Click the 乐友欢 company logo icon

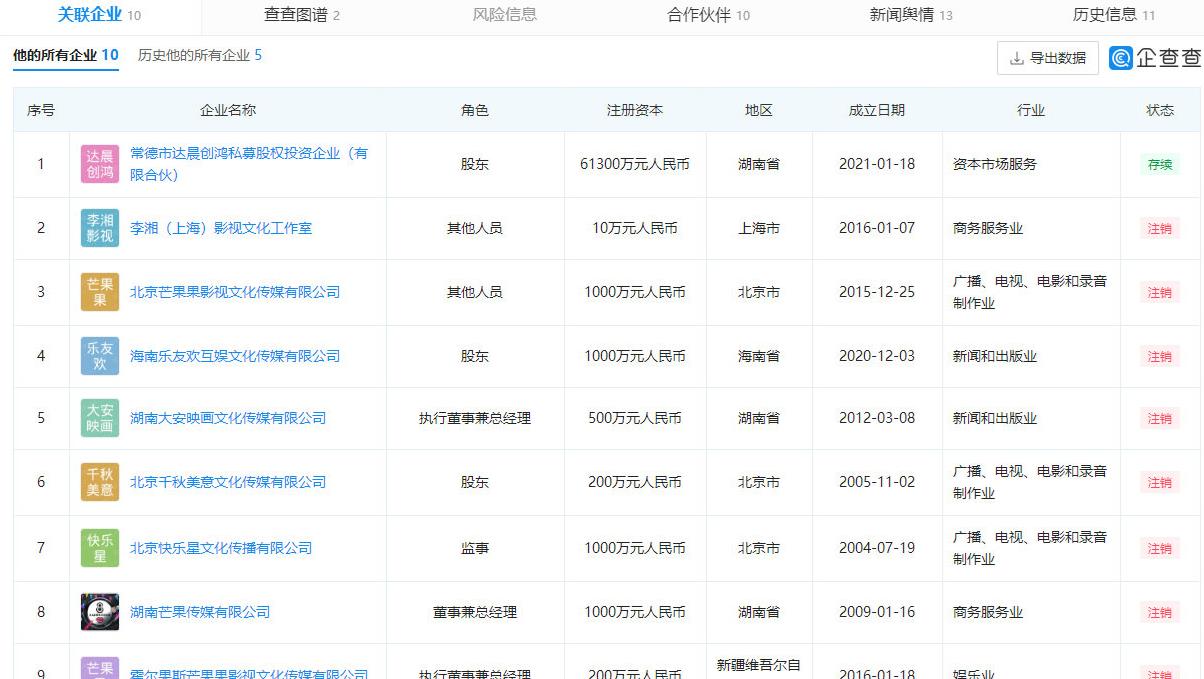click(100, 356)
